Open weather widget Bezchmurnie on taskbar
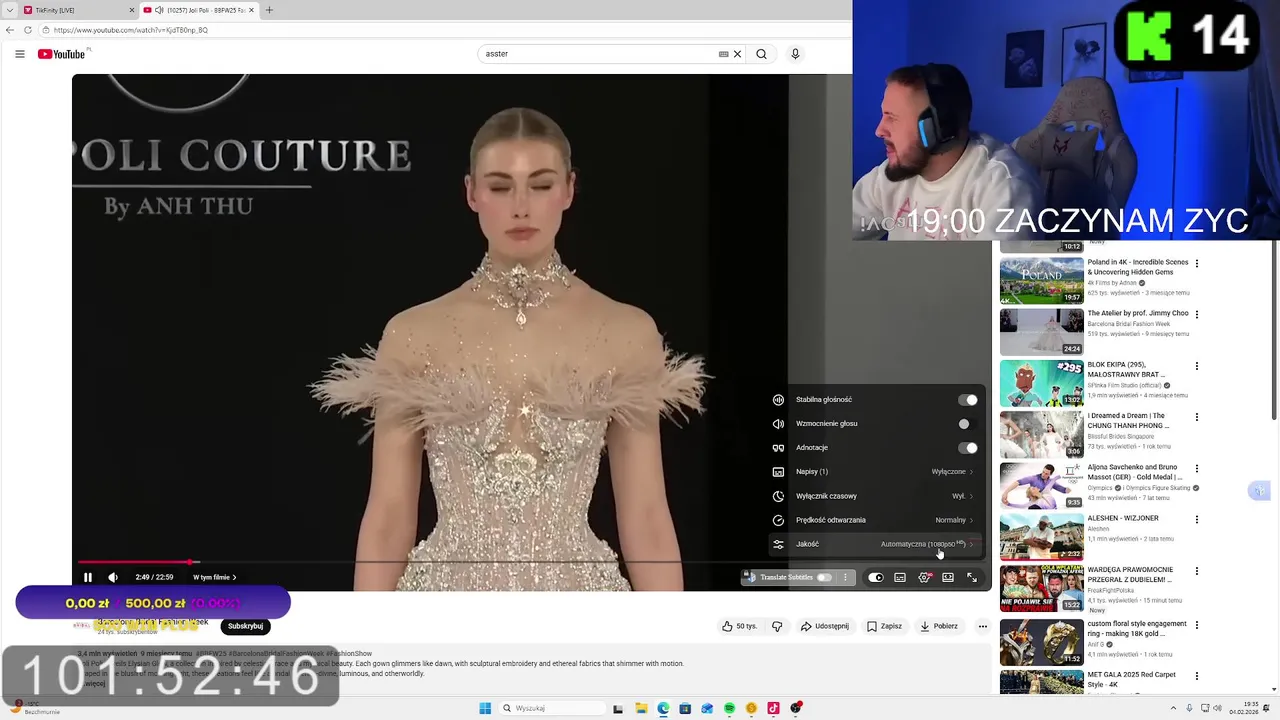This screenshot has height=720, width=1280. pyautogui.click(x=37, y=708)
